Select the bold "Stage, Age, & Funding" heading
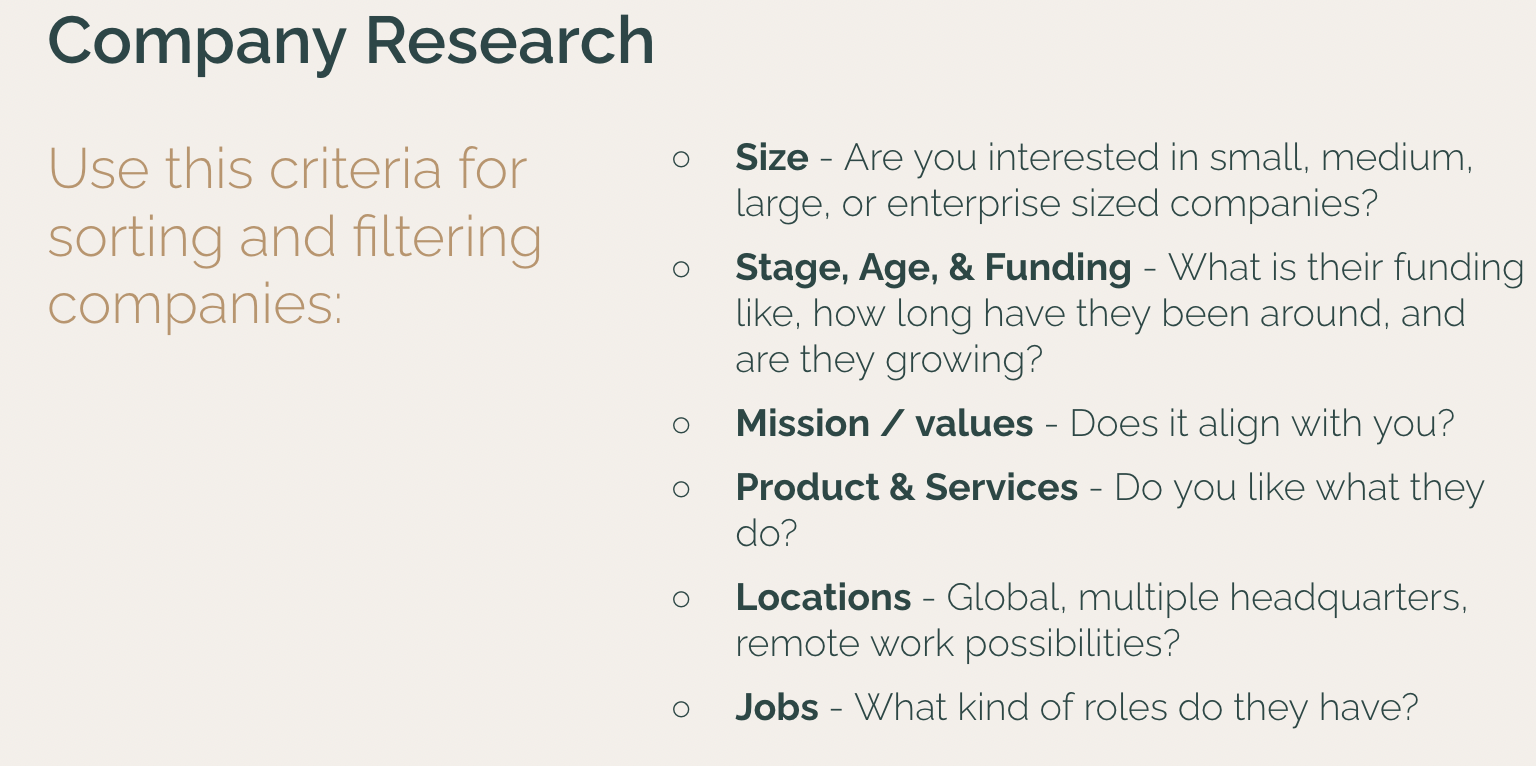 [x=933, y=268]
